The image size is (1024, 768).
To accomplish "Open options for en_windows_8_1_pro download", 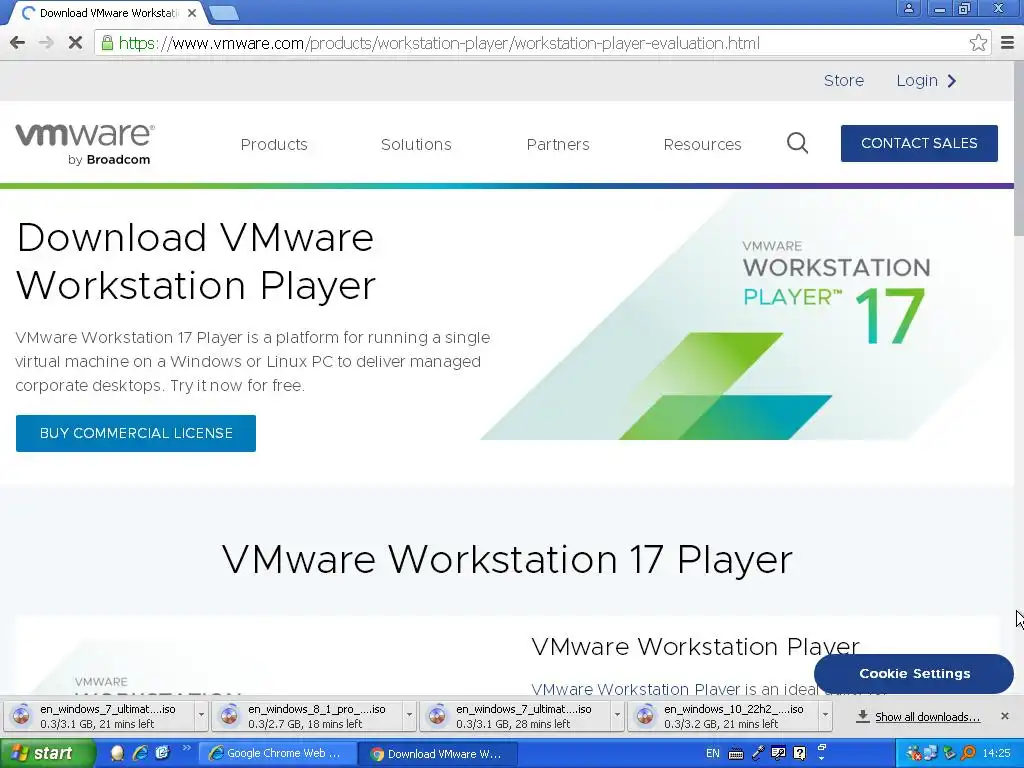I will 409,716.
